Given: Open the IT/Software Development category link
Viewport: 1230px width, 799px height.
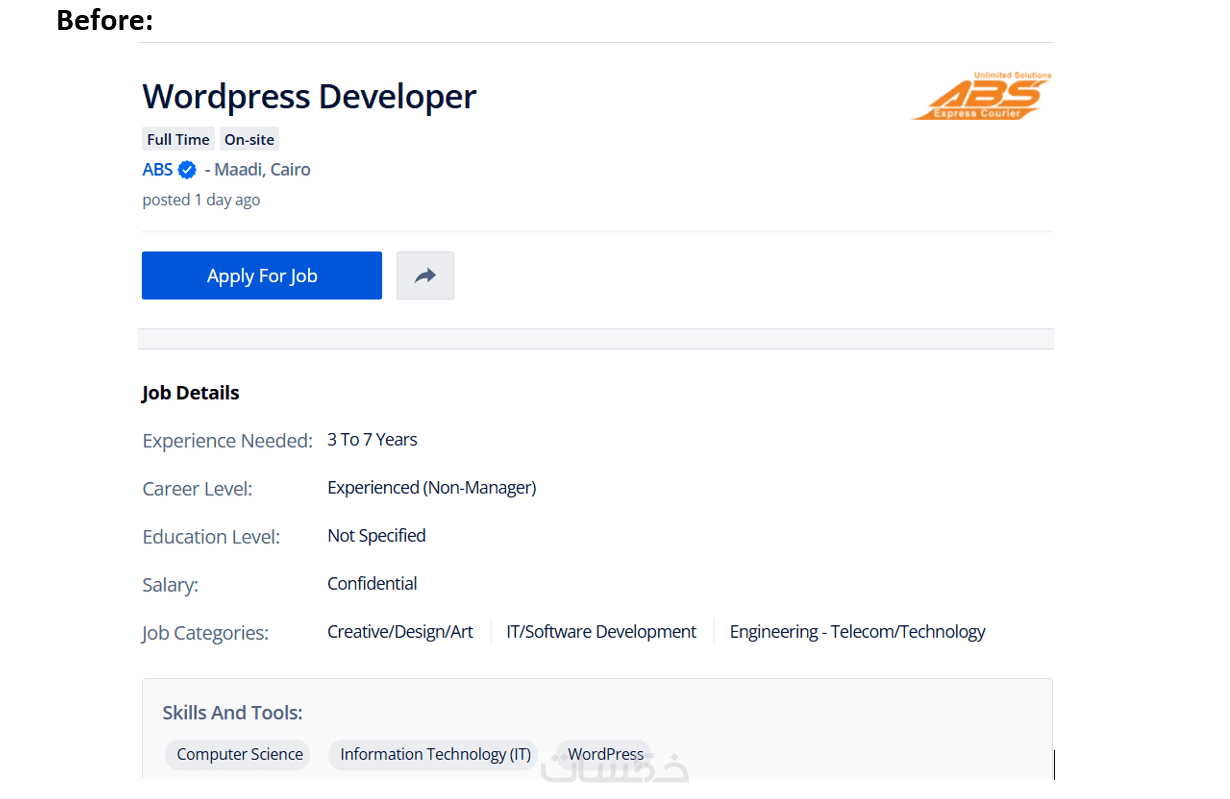Looking at the screenshot, I should [601, 631].
